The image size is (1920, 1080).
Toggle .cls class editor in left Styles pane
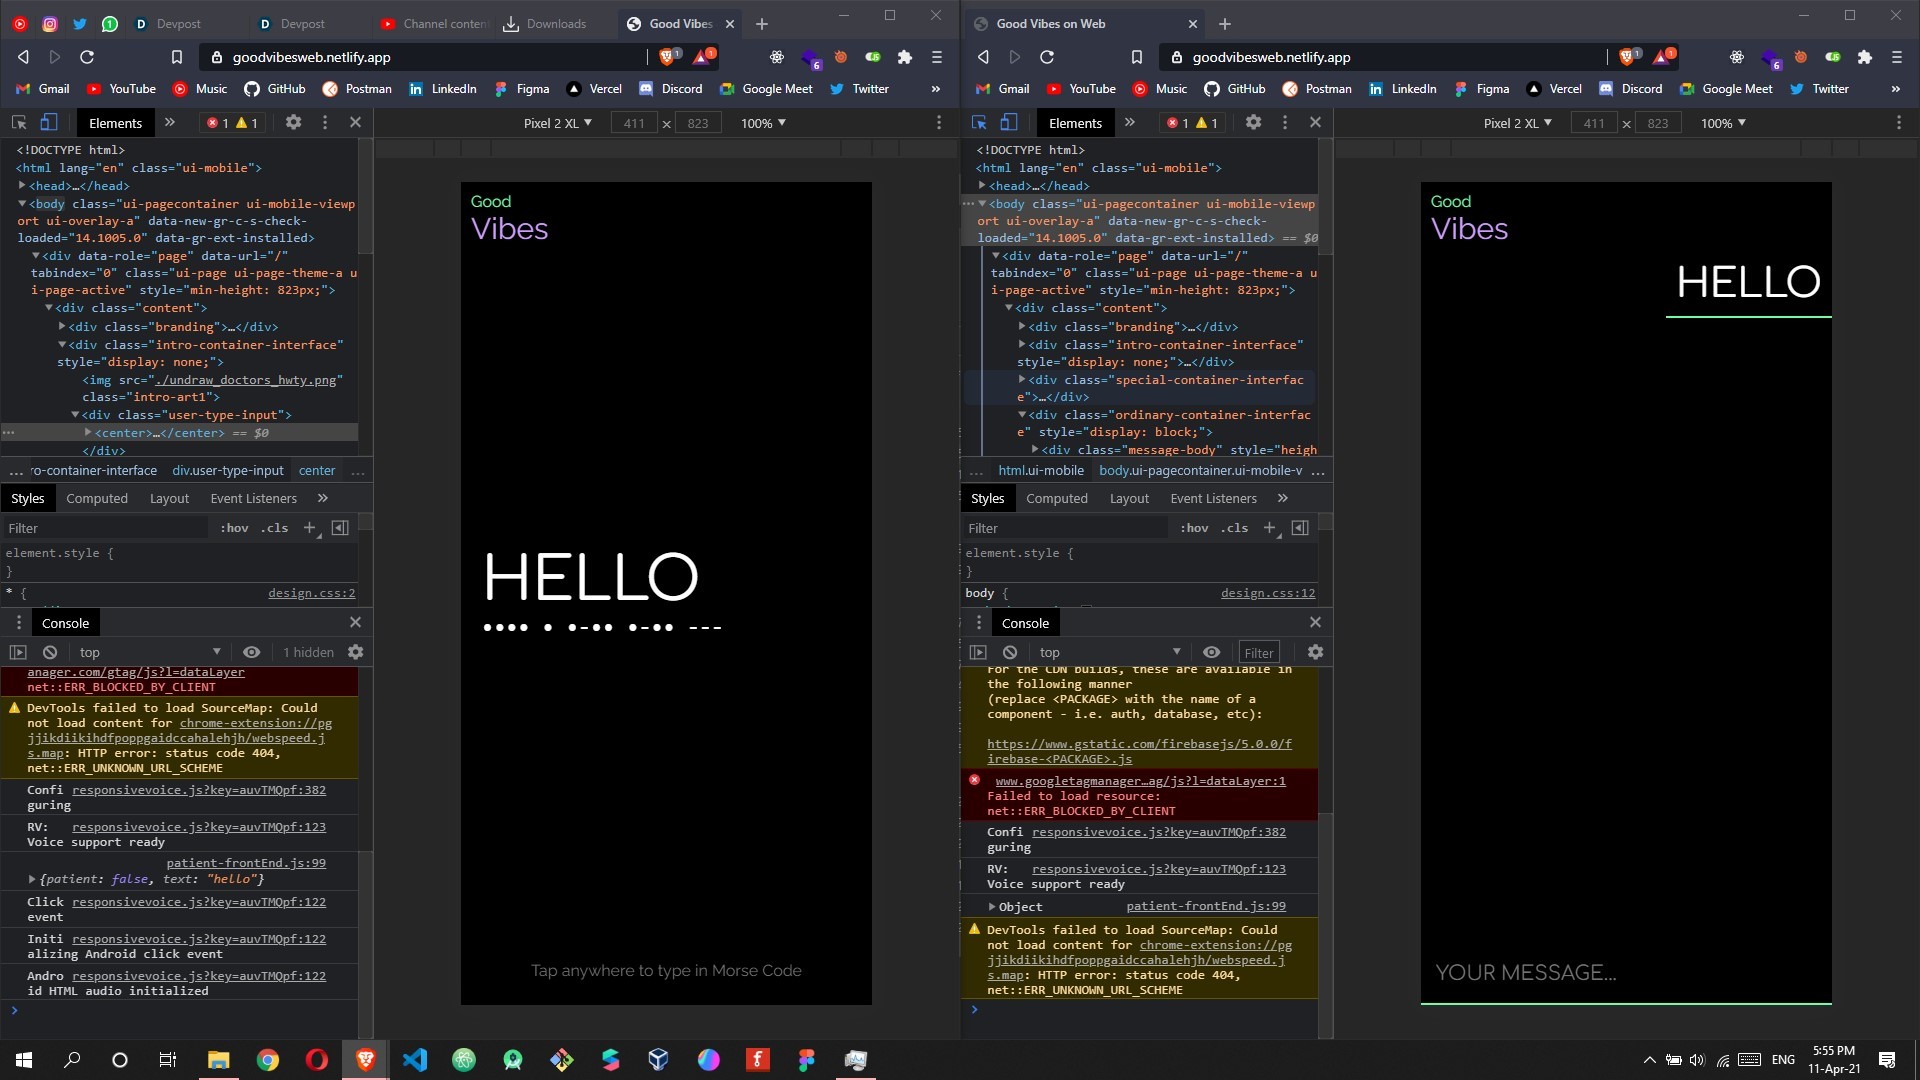(x=274, y=528)
